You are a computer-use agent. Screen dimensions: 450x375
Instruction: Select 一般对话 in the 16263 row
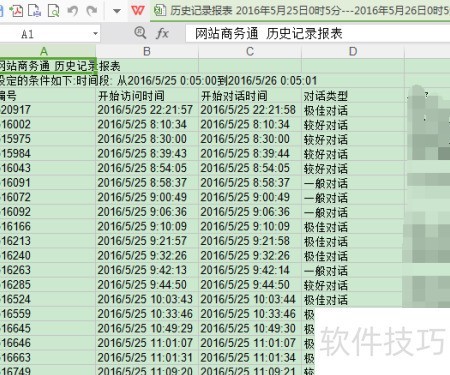click(353, 270)
